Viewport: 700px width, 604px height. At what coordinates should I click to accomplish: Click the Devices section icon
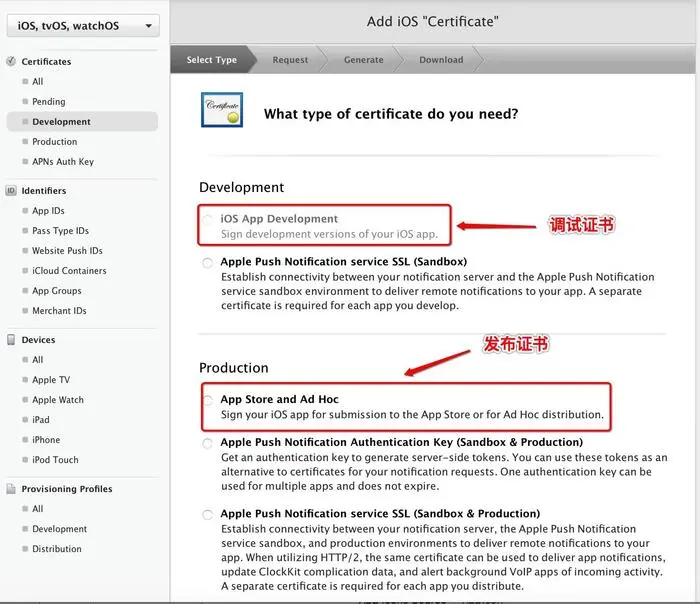11,340
